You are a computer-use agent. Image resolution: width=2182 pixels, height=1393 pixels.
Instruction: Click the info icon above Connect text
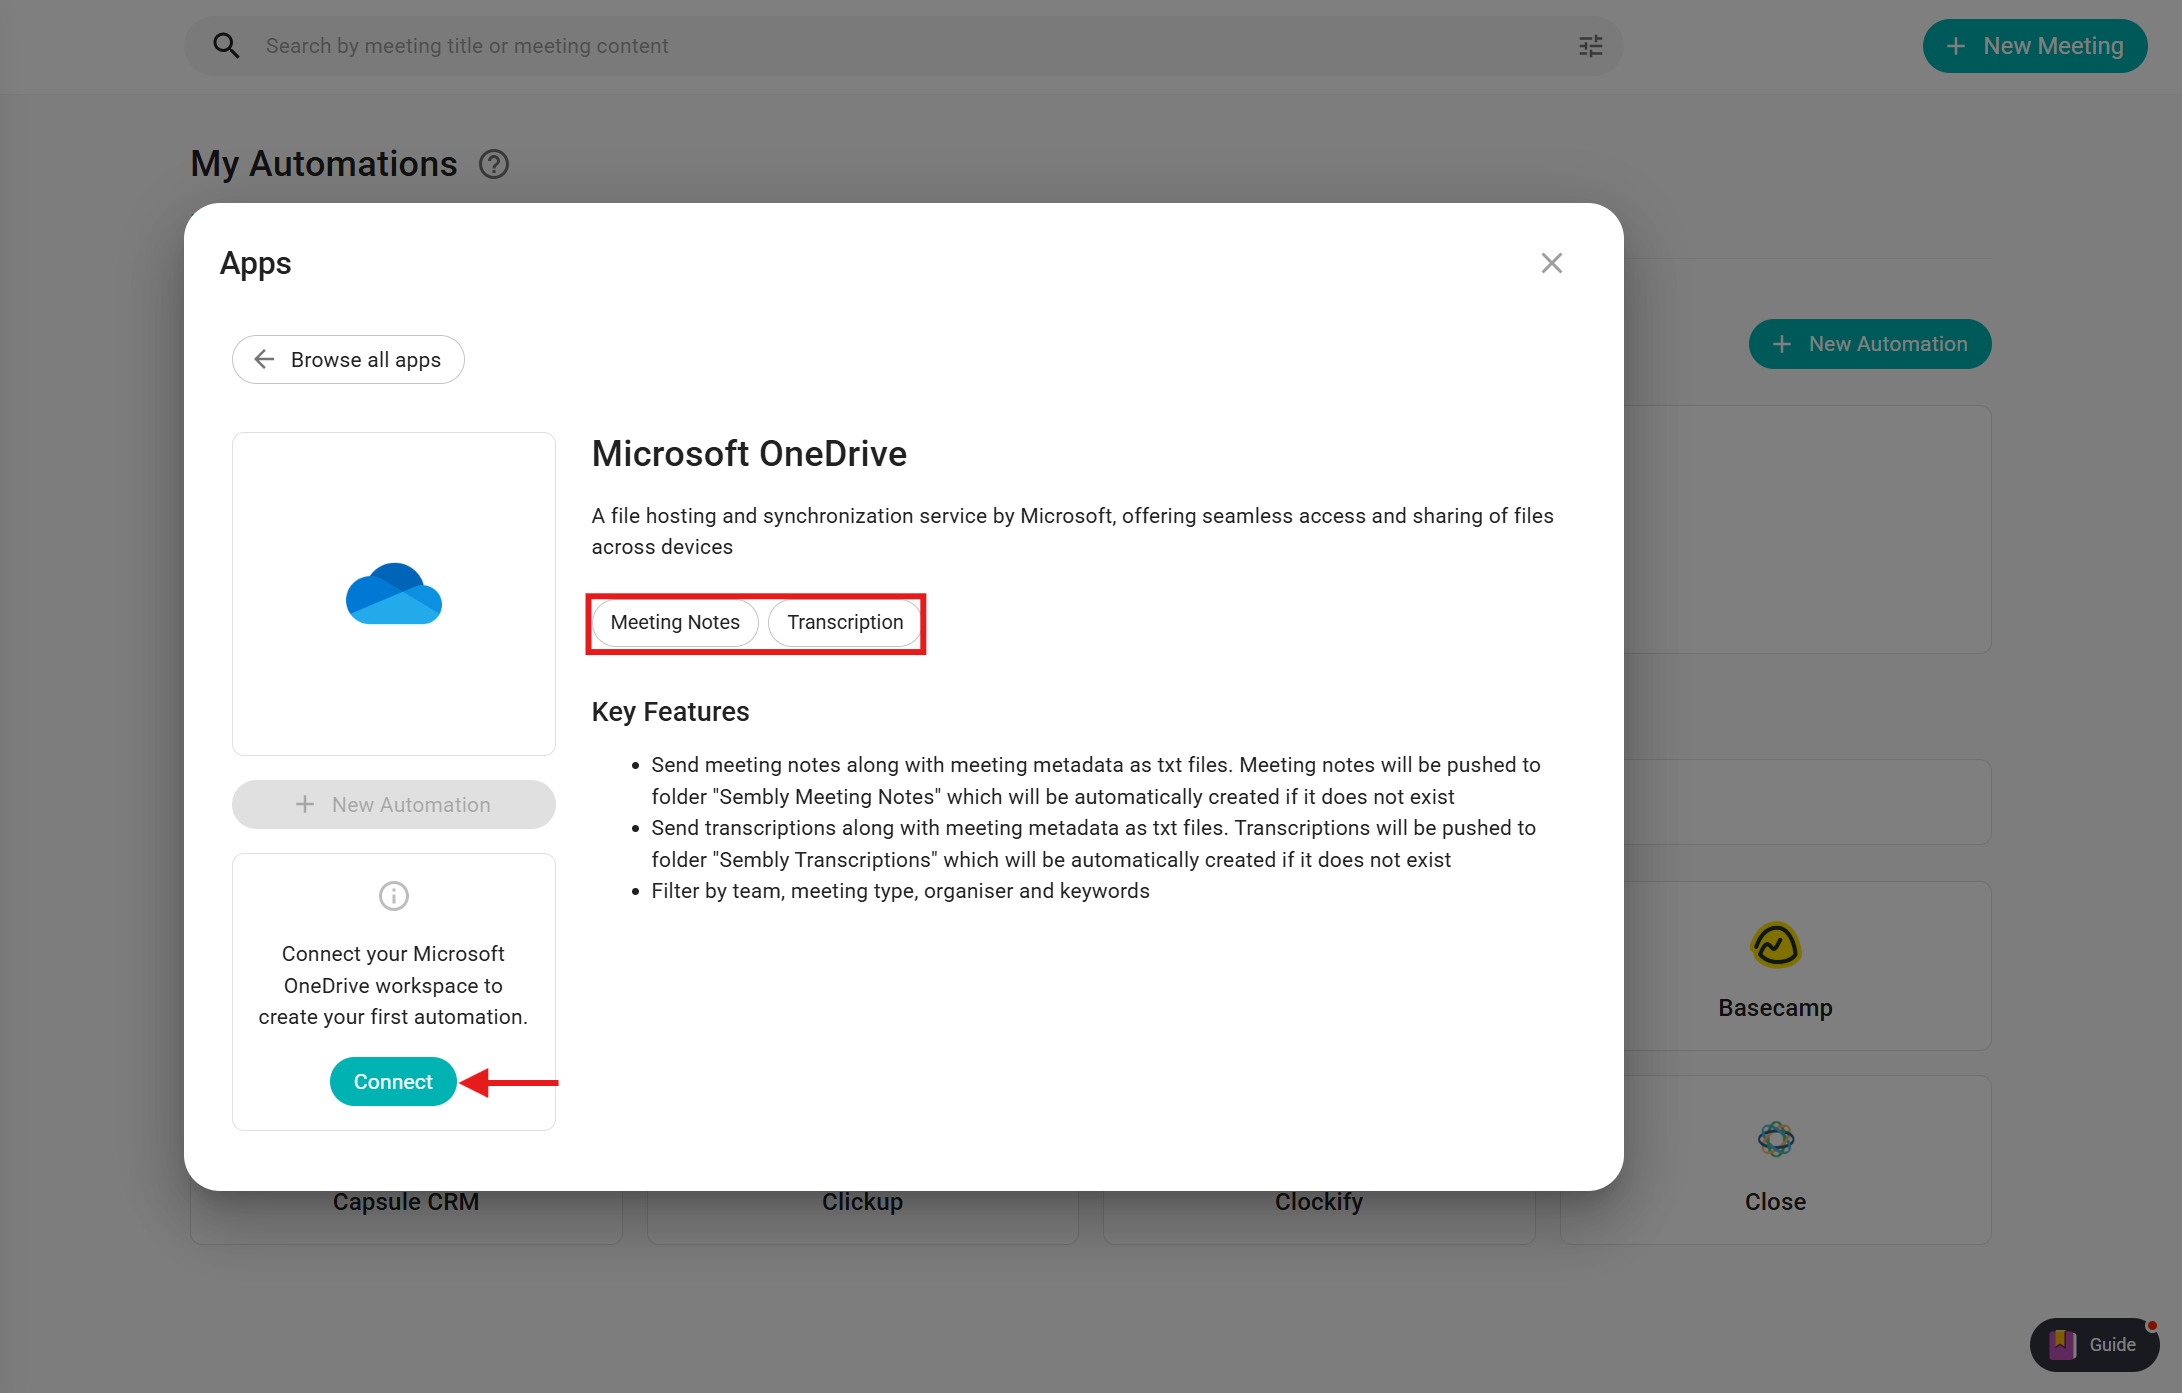click(x=394, y=896)
